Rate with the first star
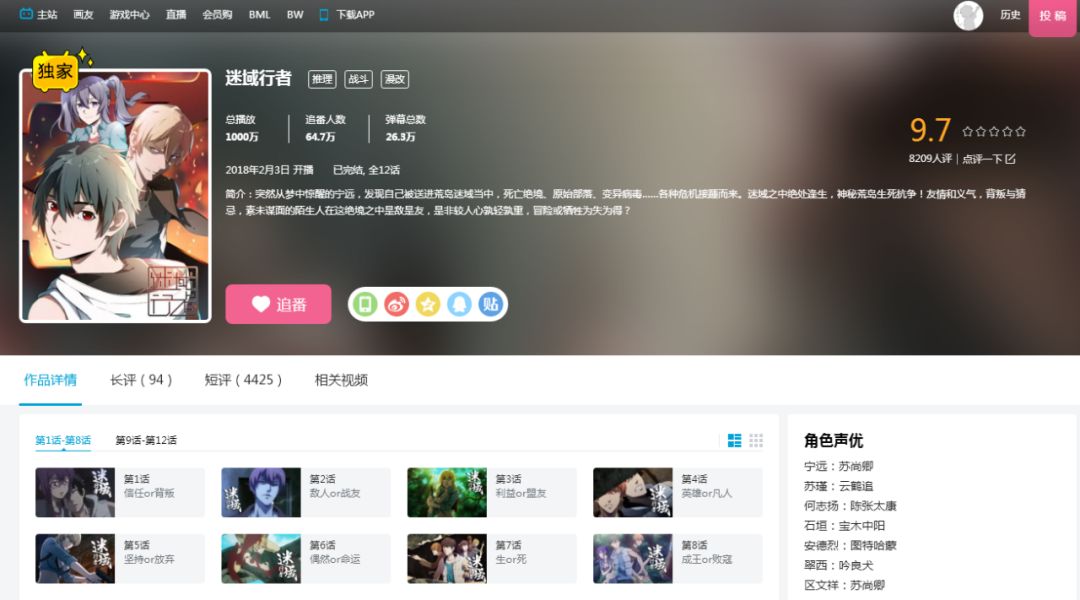 (968, 131)
